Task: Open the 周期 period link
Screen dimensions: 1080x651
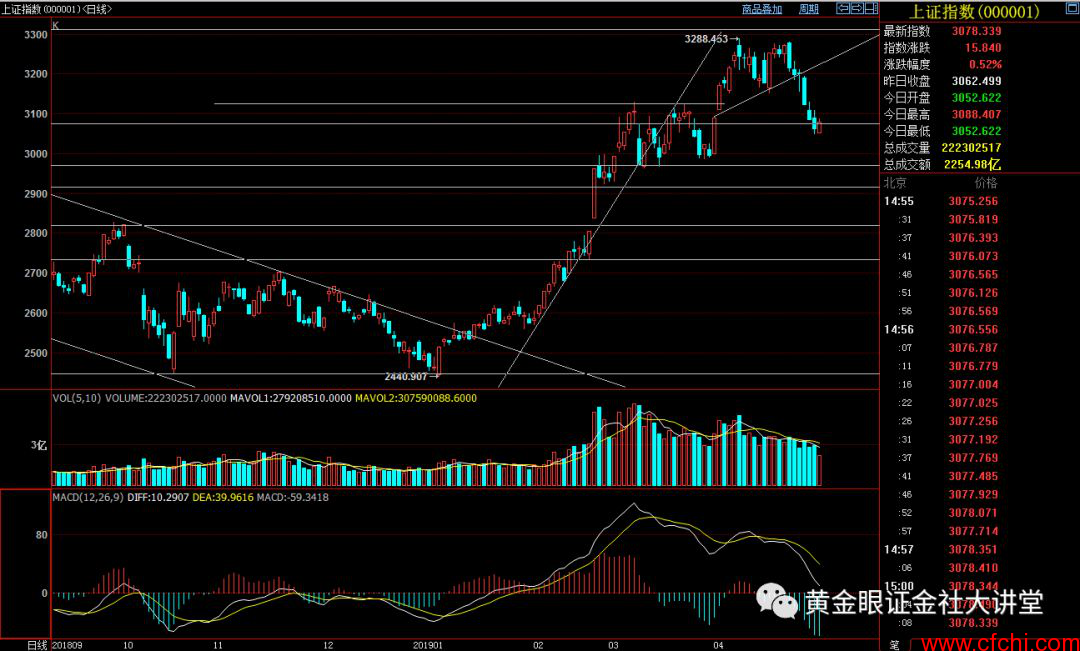Action: (809, 9)
